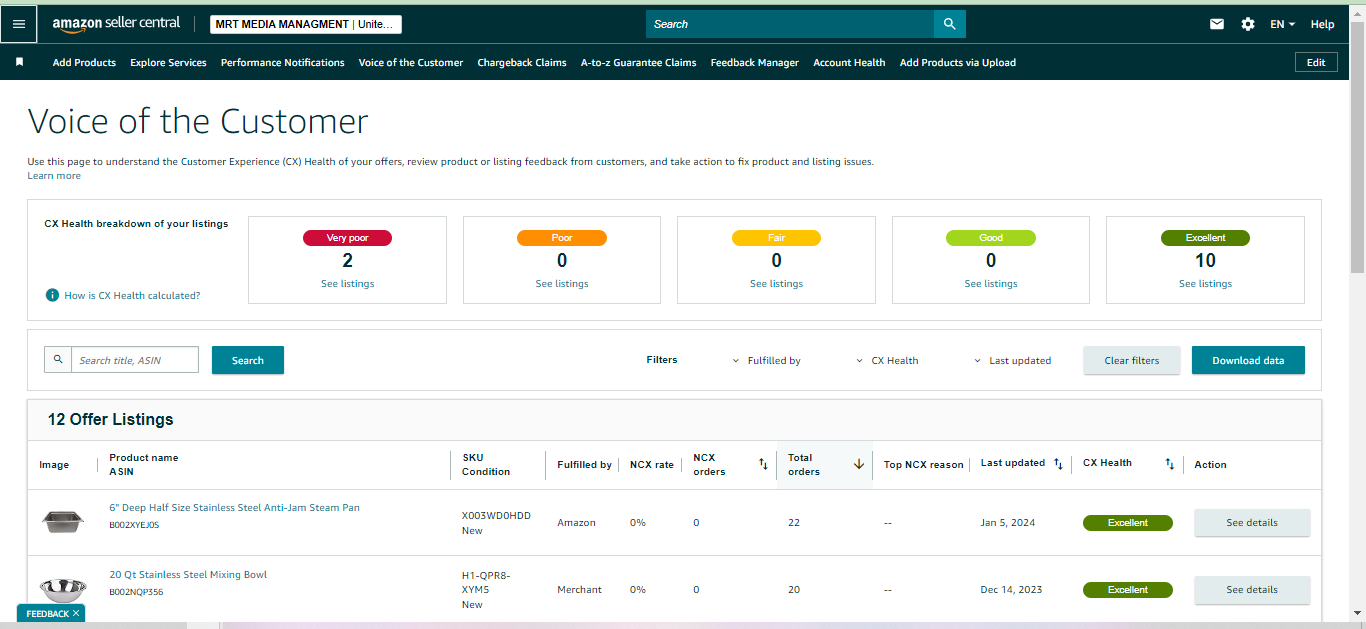Focus the Search title, ASIN input field

[x=135, y=360]
